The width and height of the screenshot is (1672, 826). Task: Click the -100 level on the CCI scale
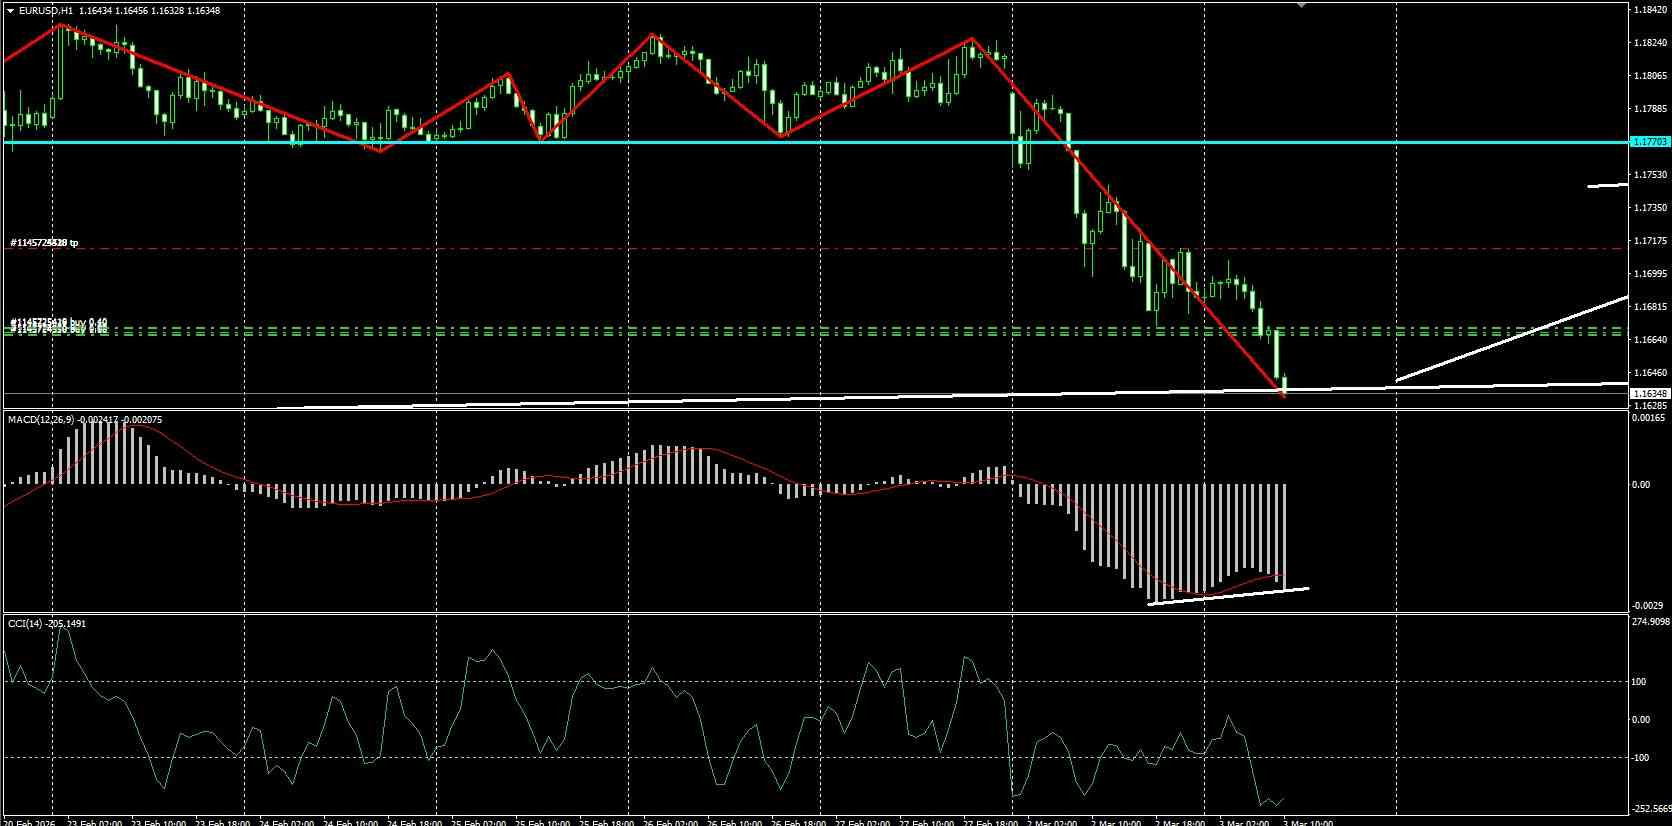(1640, 758)
